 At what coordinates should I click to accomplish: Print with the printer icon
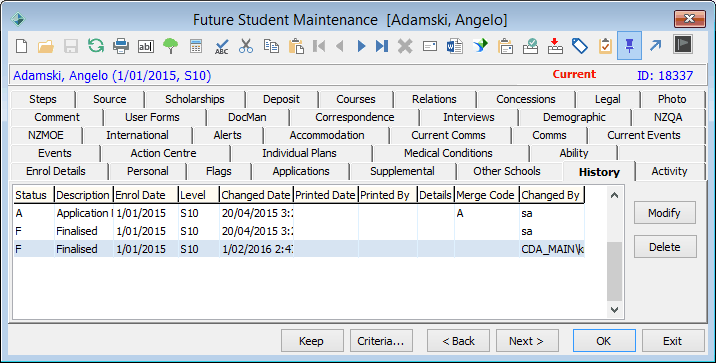[x=121, y=46]
